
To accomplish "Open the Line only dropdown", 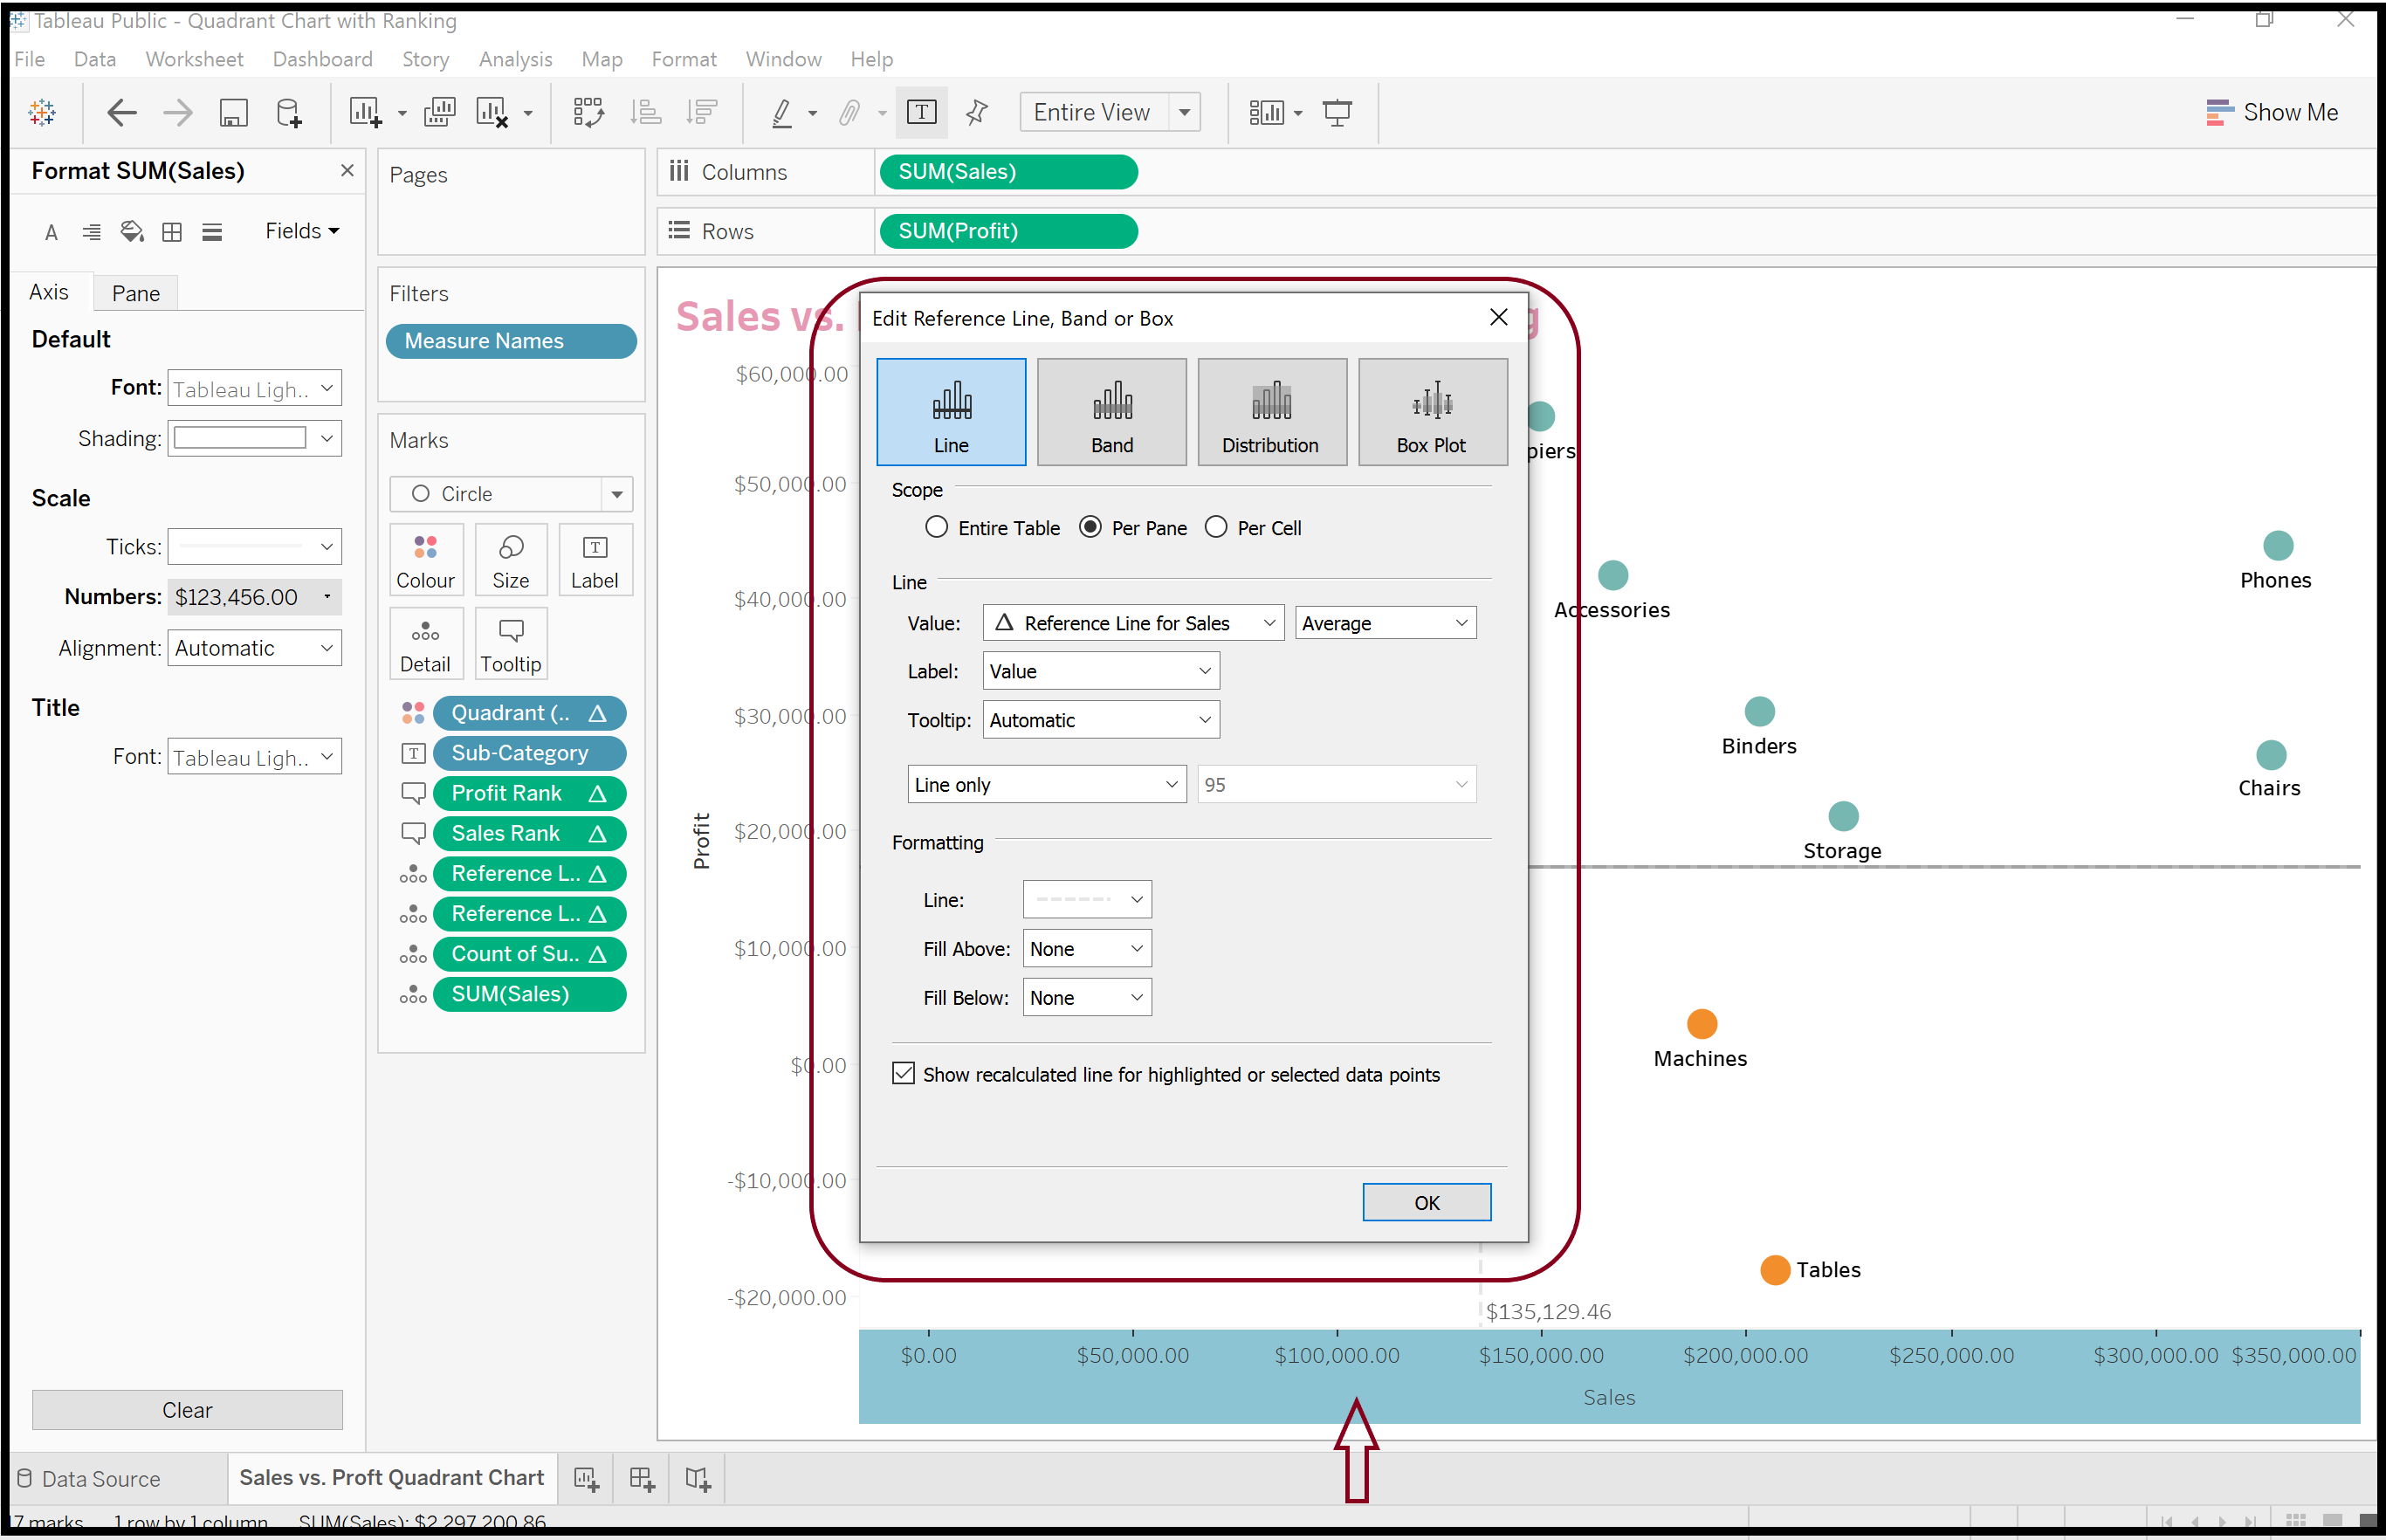I will (x=1046, y=785).
